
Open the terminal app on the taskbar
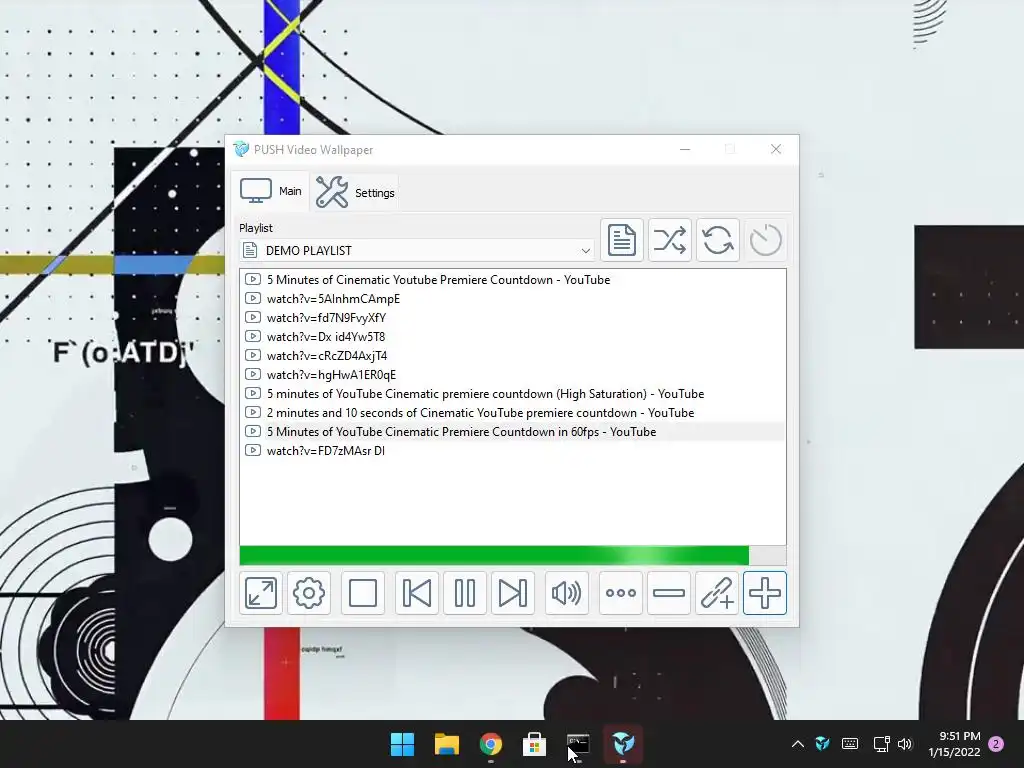tap(579, 744)
